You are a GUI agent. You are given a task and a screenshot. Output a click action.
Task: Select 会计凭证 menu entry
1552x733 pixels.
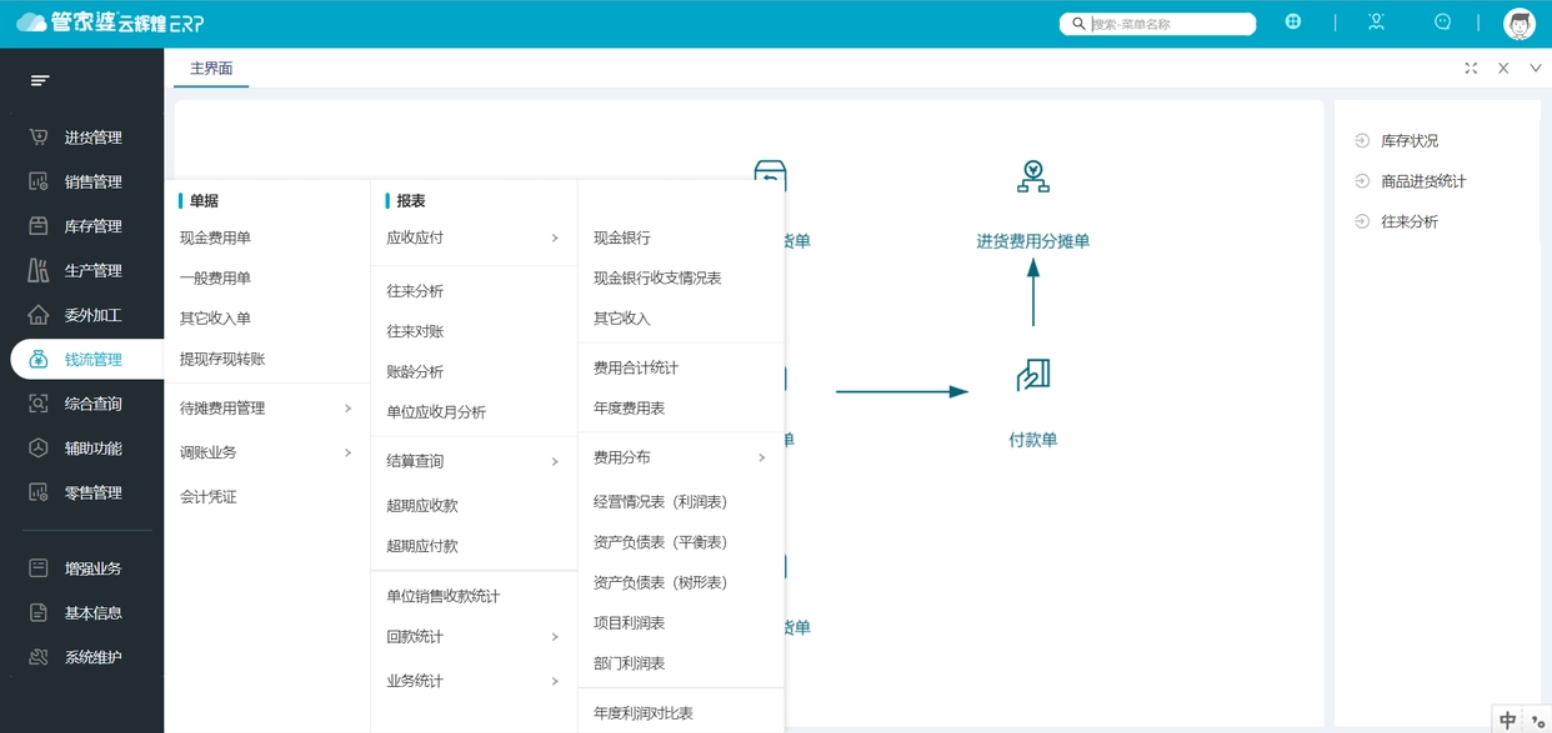click(208, 497)
